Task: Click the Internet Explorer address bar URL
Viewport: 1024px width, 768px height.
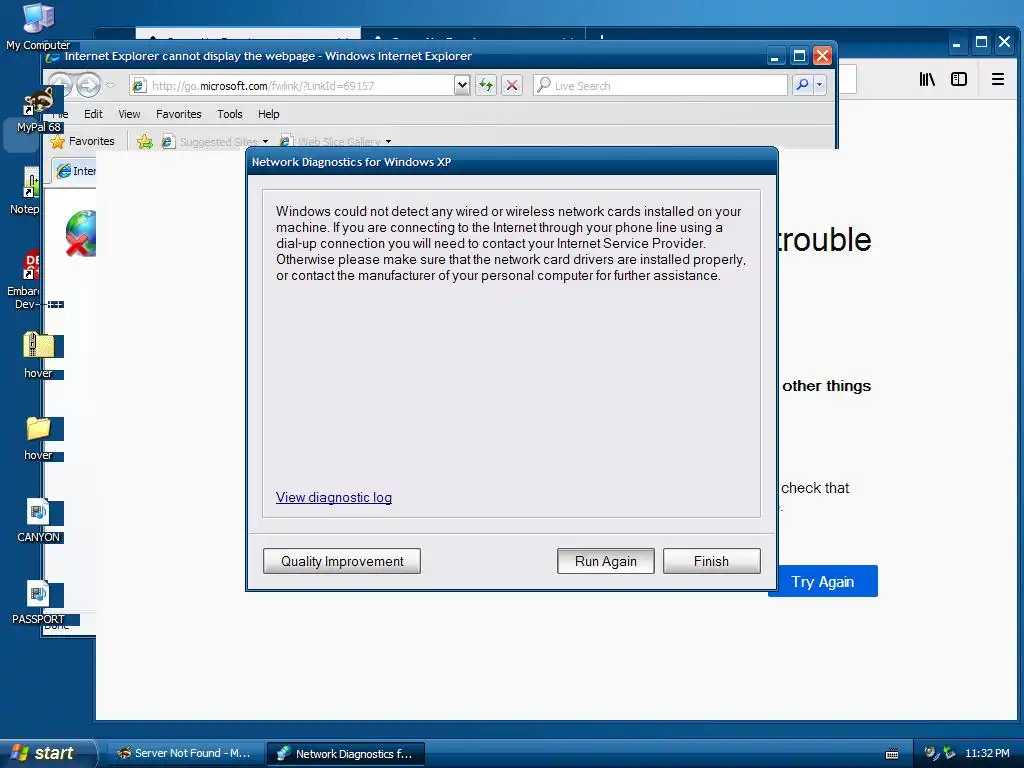Action: coord(293,86)
